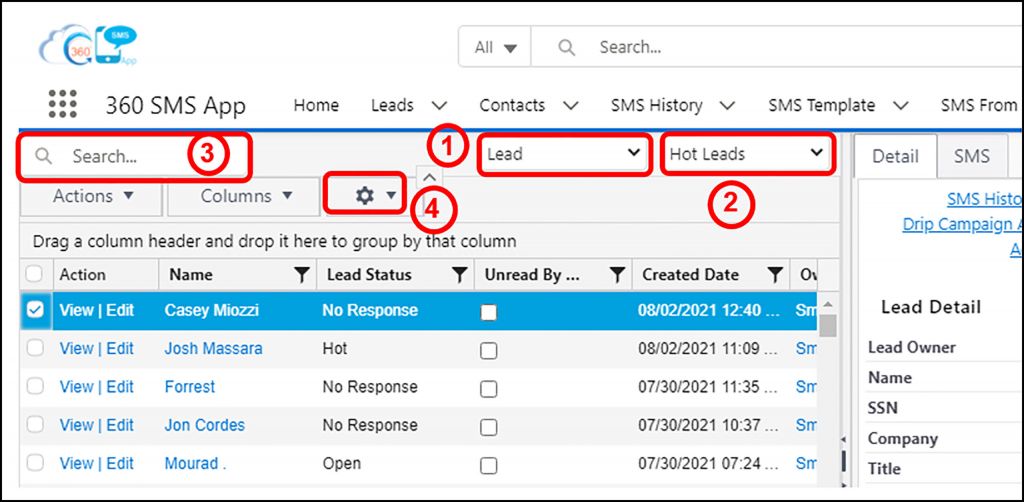Click the Created Date filter icon

click(x=774, y=275)
